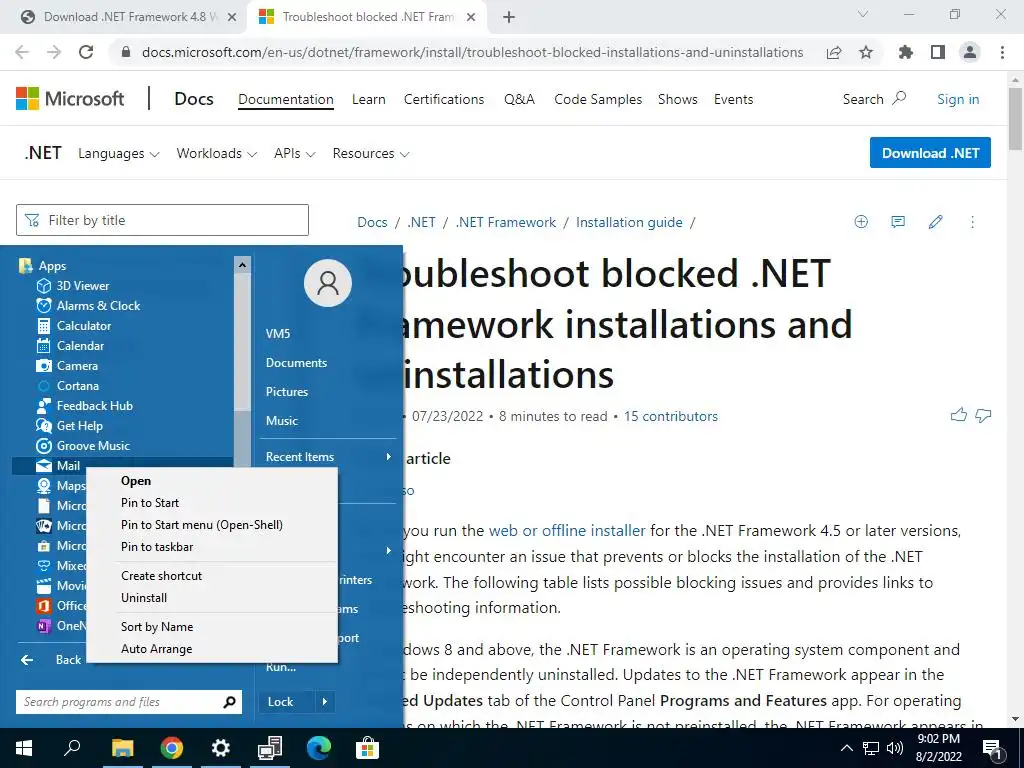Click the page vertical scrollbar thumb
The image size is (1024, 768).
pyautogui.click(x=1016, y=119)
